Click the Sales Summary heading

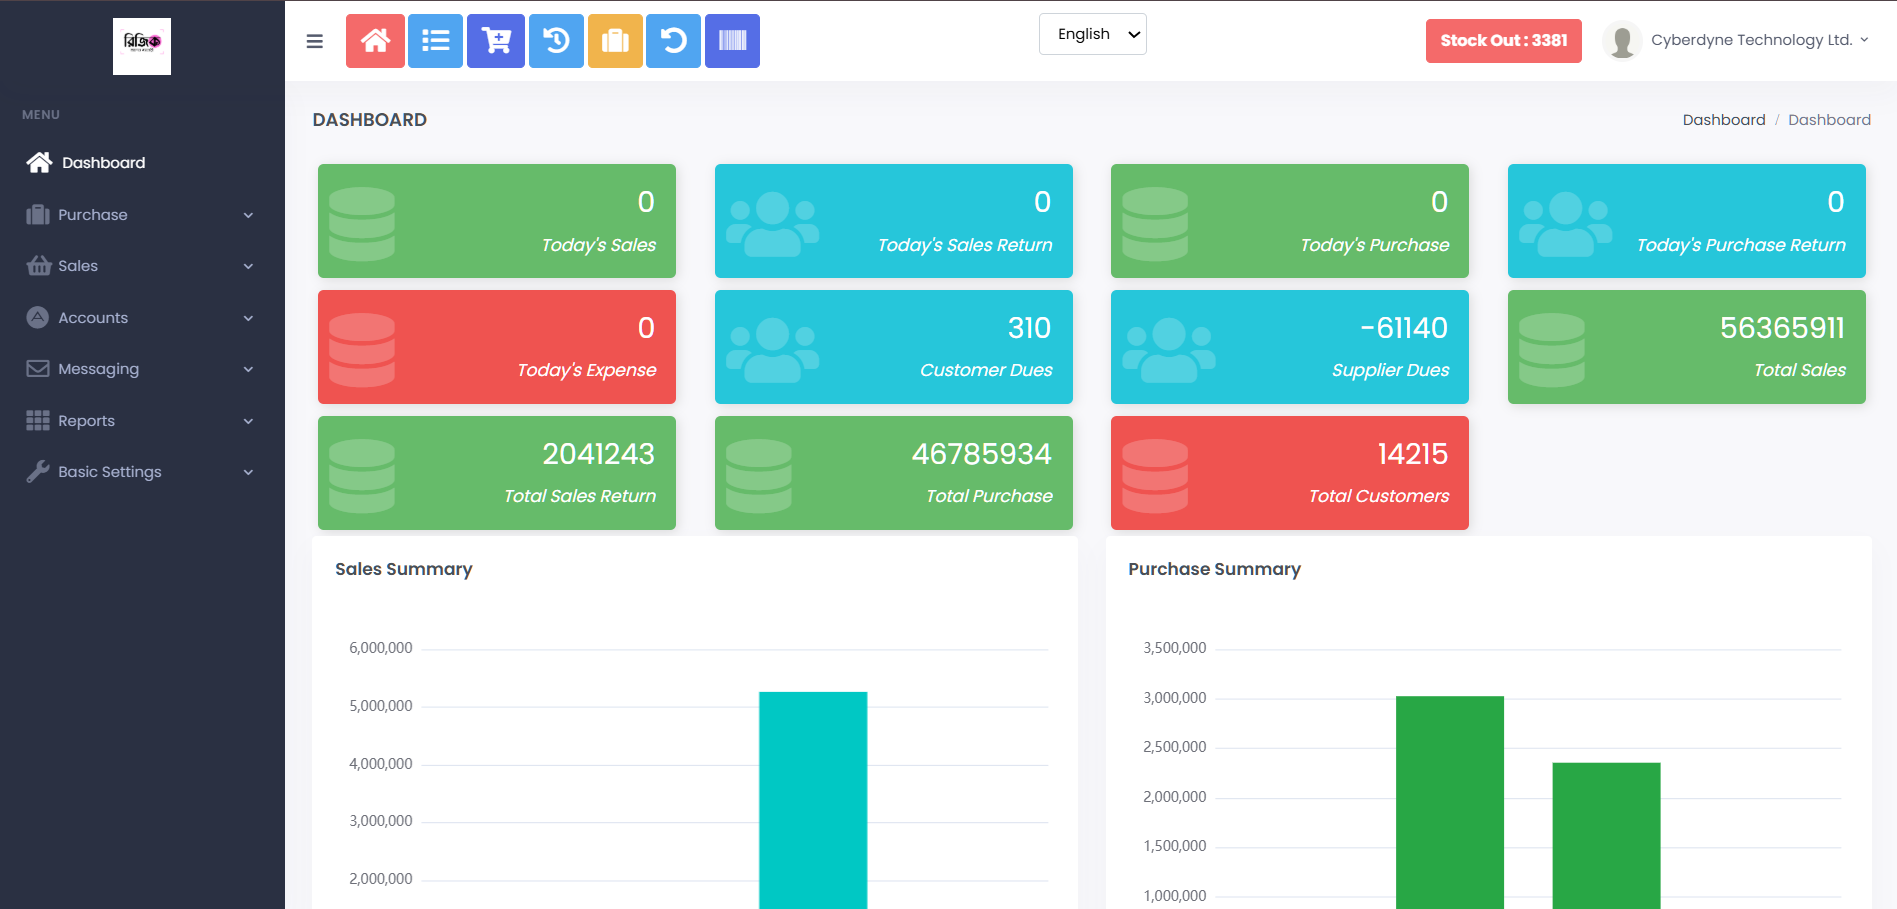(403, 569)
